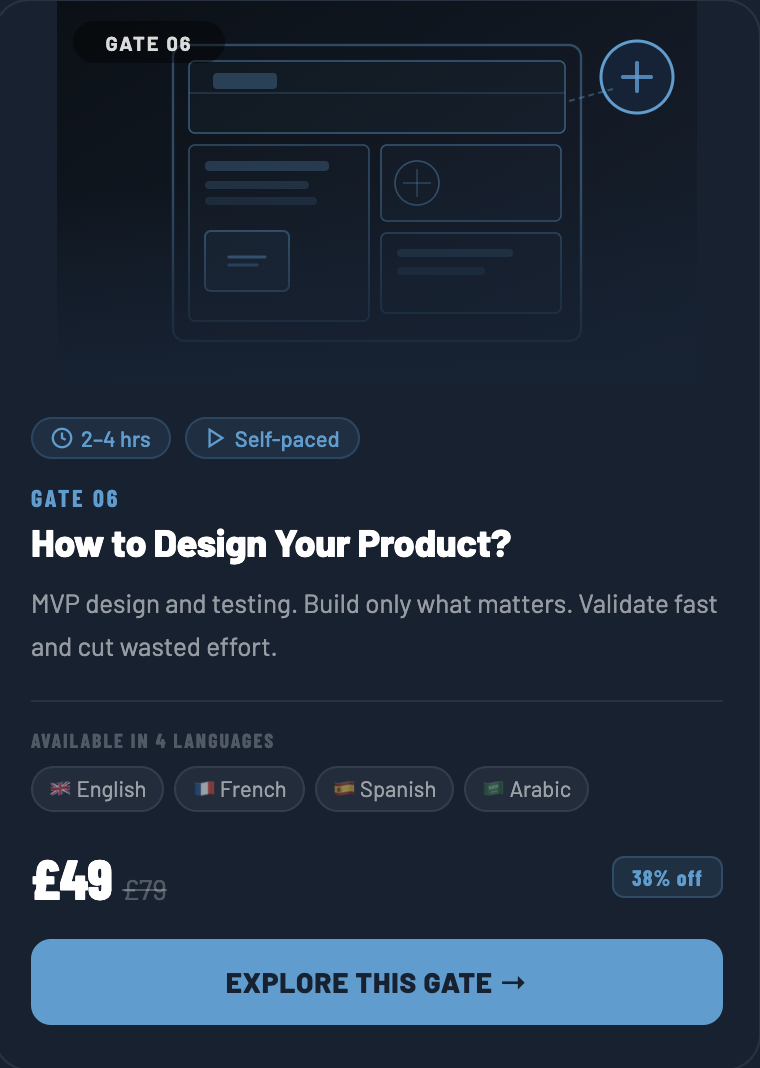Choose the Spanish language pill
The image size is (760, 1068).
[x=384, y=789]
